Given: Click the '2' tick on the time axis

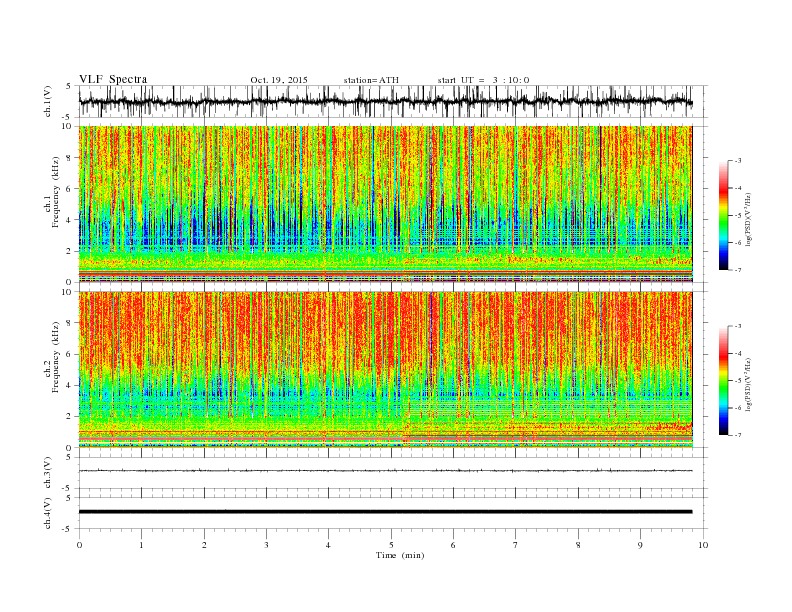Looking at the screenshot, I should pos(204,545).
